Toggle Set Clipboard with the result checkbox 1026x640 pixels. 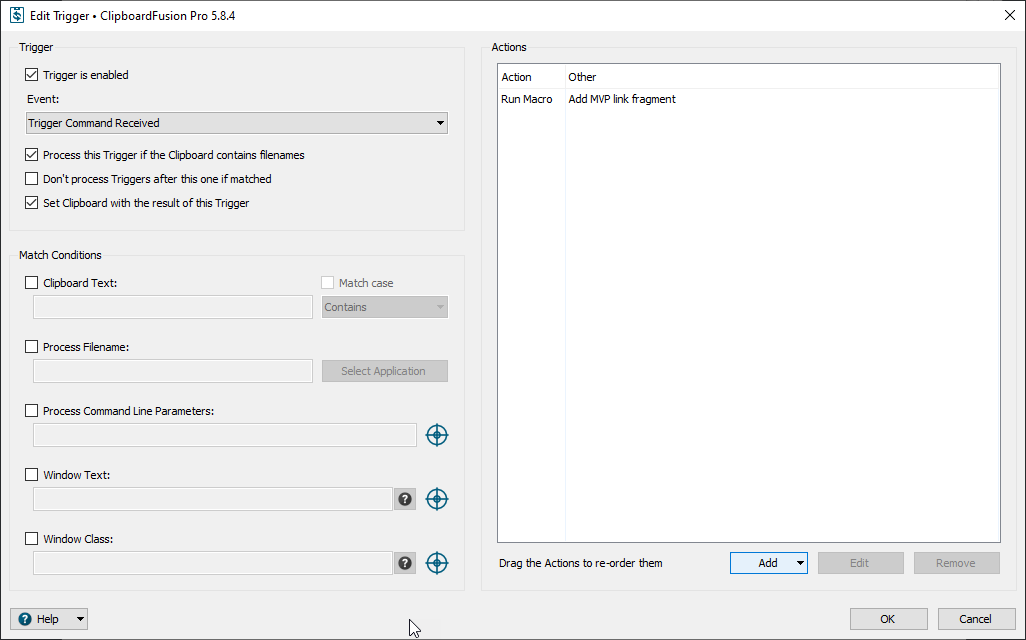(x=31, y=203)
